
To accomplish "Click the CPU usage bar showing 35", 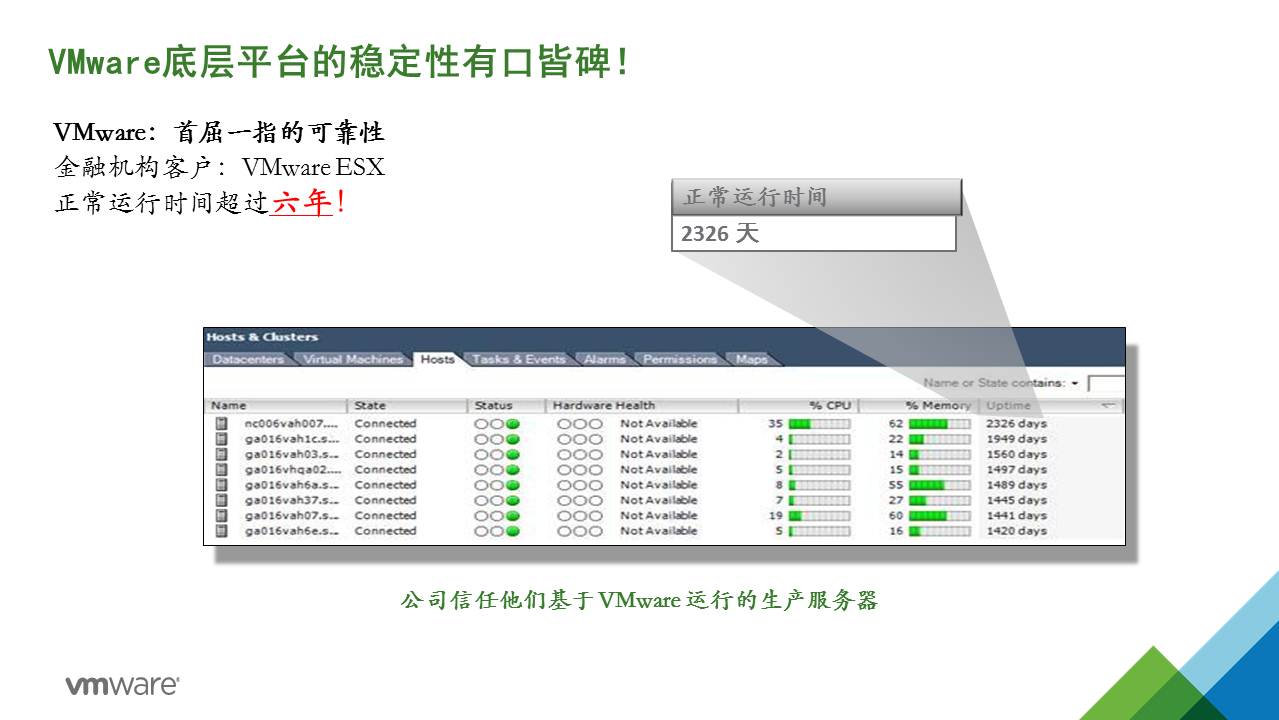I will (819, 424).
